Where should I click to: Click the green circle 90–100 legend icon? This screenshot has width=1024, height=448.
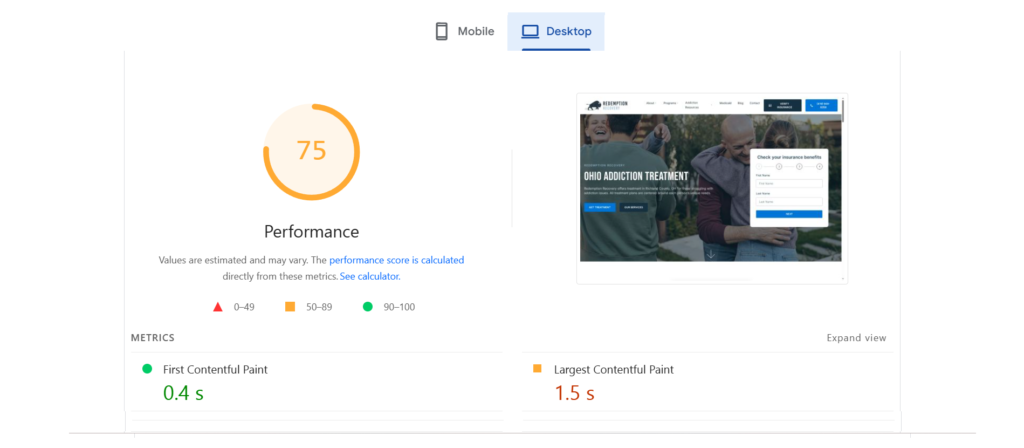click(367, 307)
